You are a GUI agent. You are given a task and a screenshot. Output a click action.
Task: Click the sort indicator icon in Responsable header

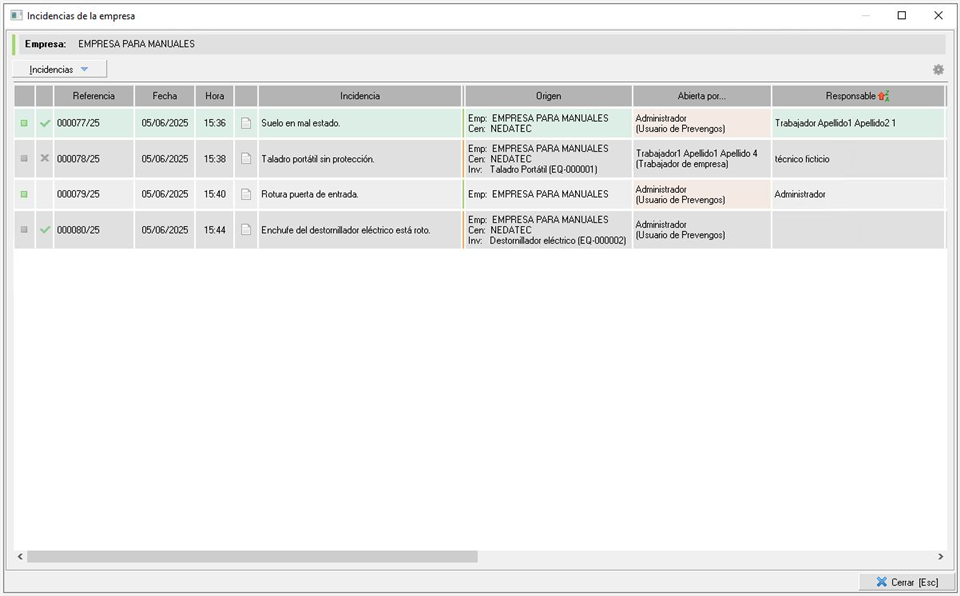(x=883, y=97)
